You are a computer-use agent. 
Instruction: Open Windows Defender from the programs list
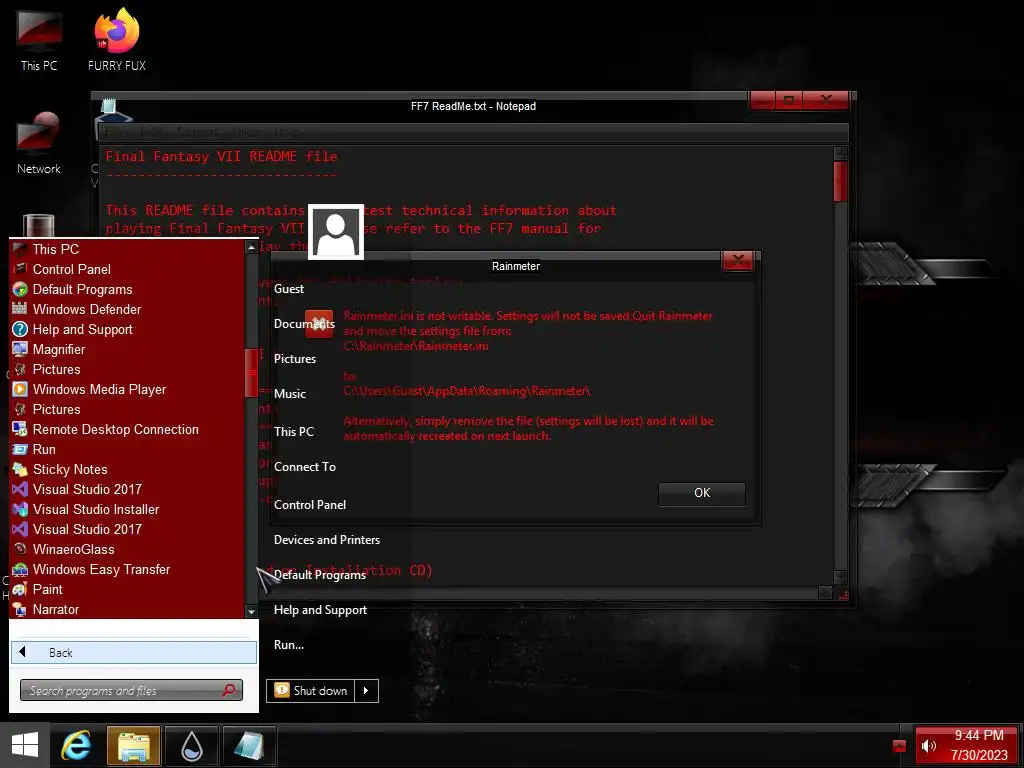point(87,310)
